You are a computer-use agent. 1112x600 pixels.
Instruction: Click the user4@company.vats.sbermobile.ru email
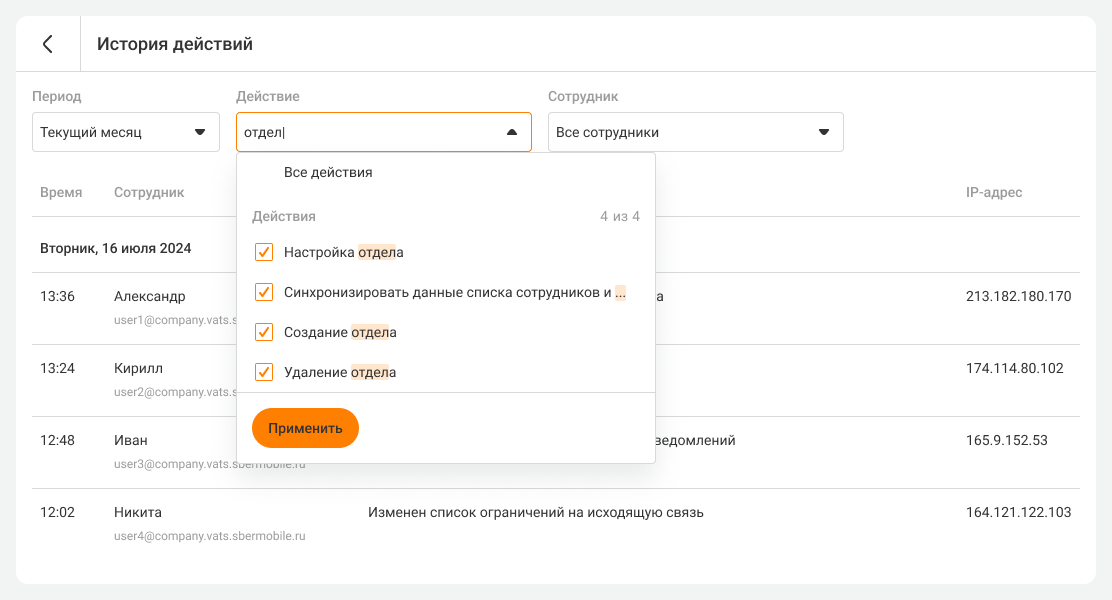tap(209, 536)
